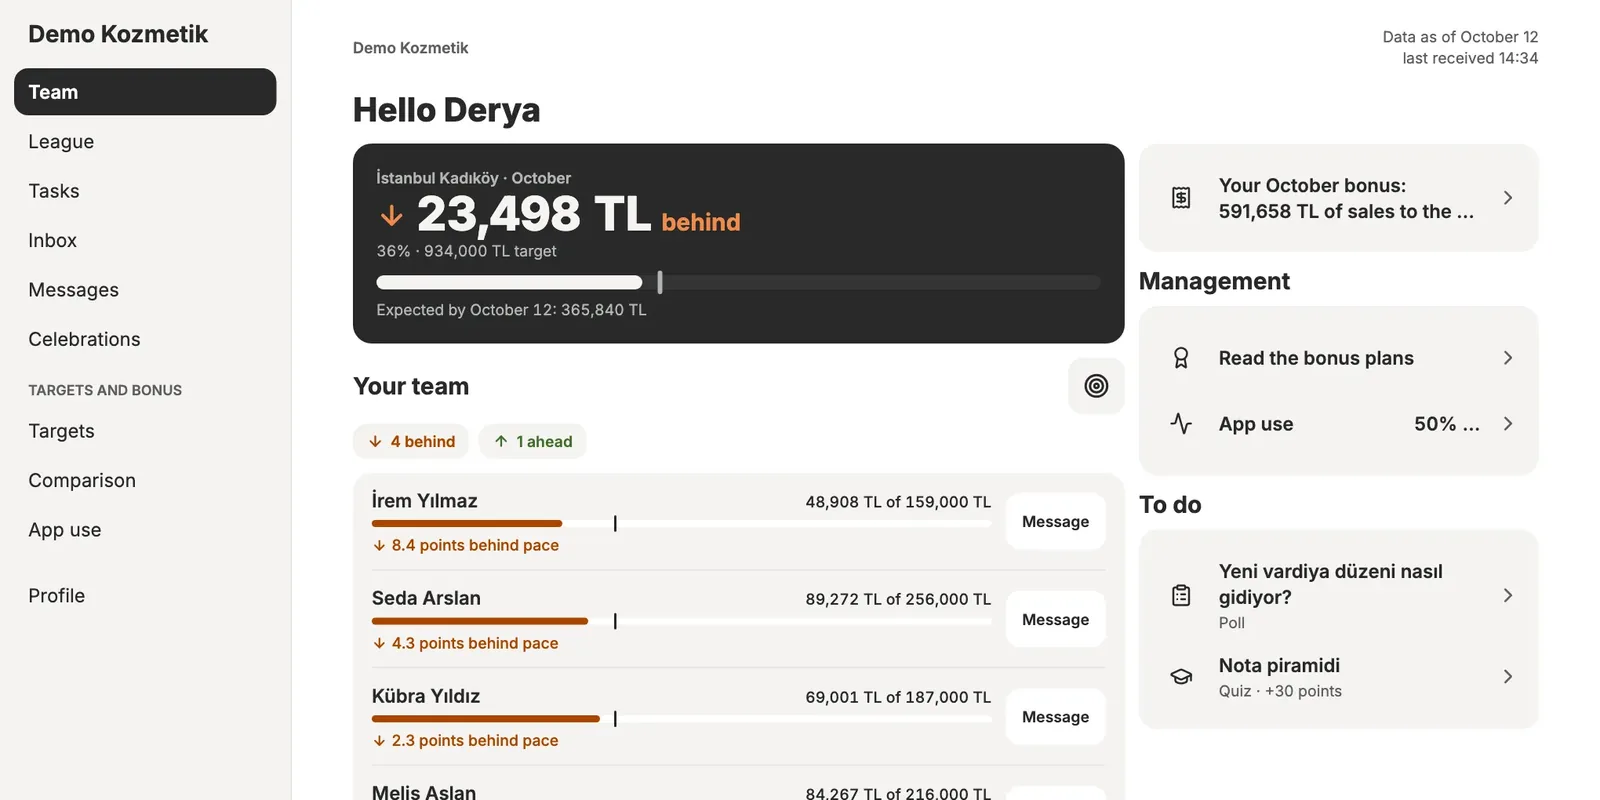The height and width of the screenshot is (800, 1600).
Task: Open Comparison in the sidebar
Action: pos(145,481)
